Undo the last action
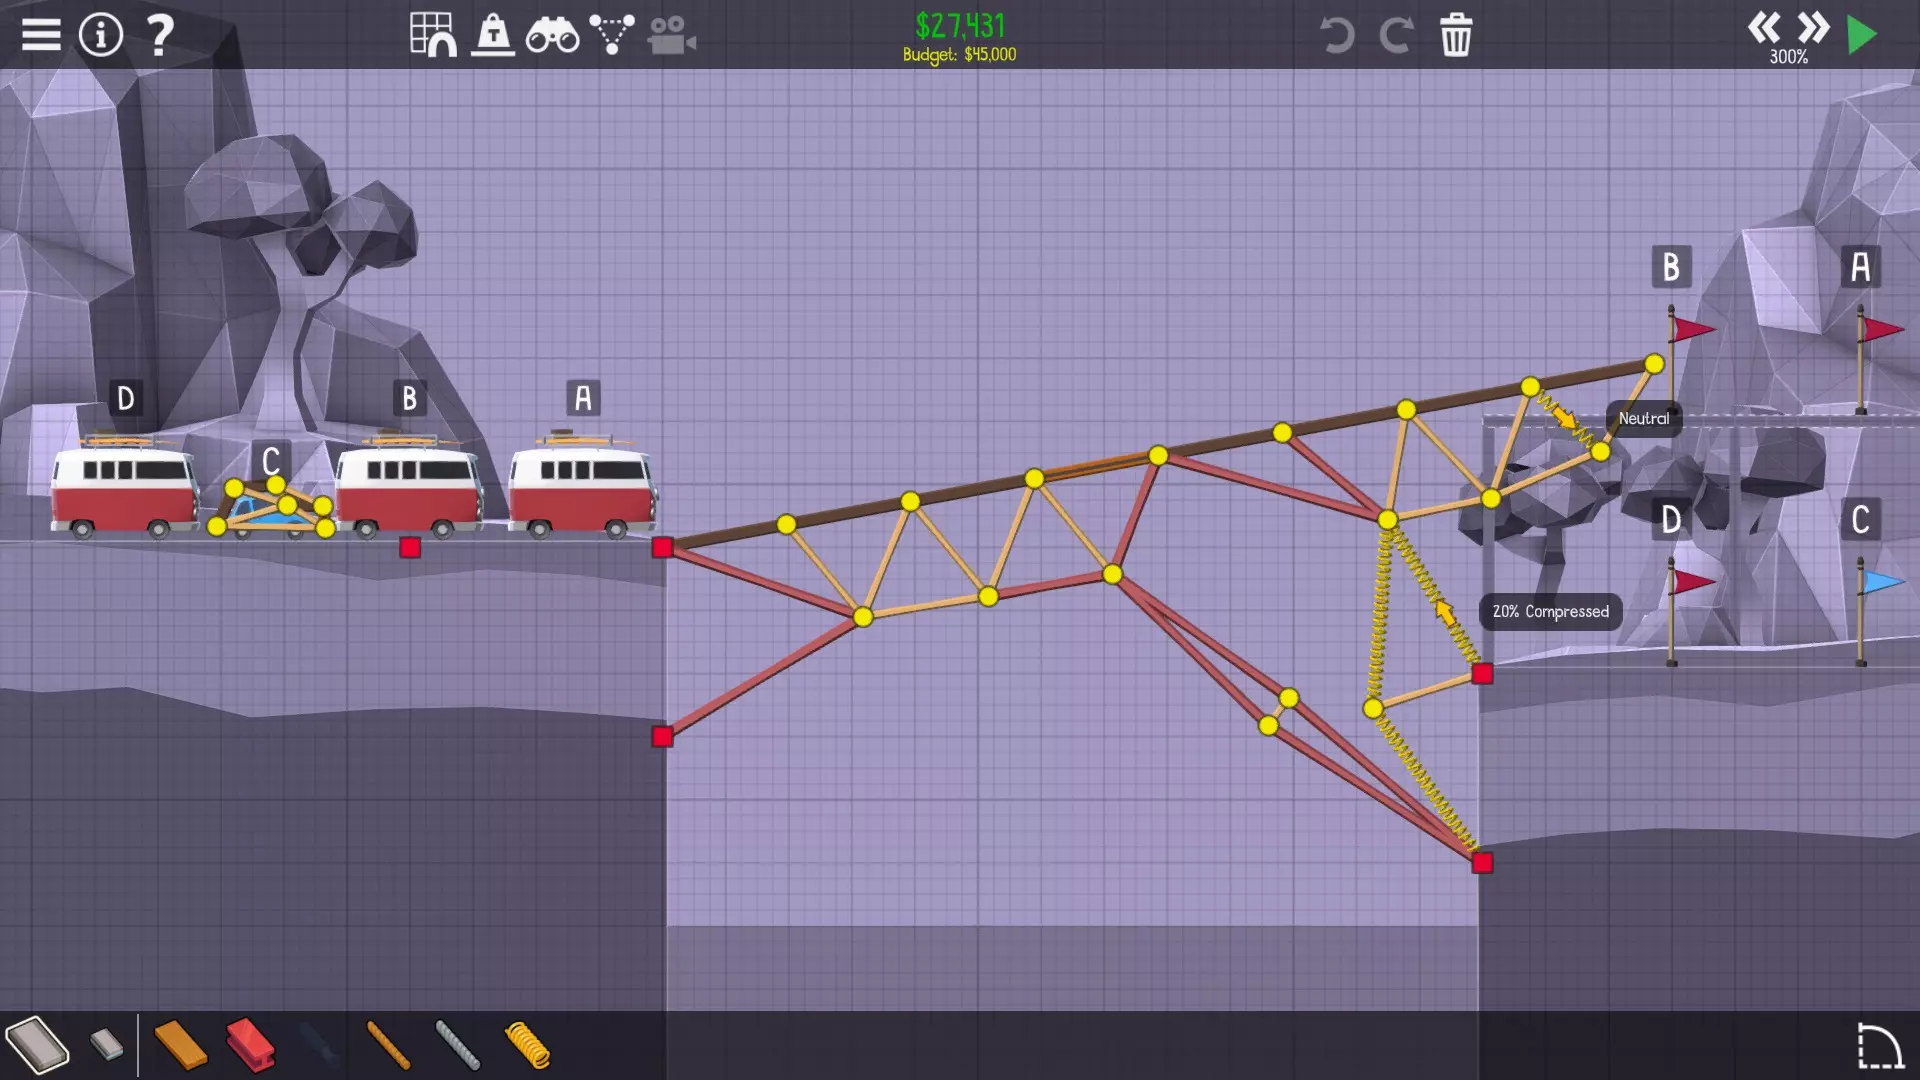The width and height of the screenshot is (1920, 1080). point(1336,35)
